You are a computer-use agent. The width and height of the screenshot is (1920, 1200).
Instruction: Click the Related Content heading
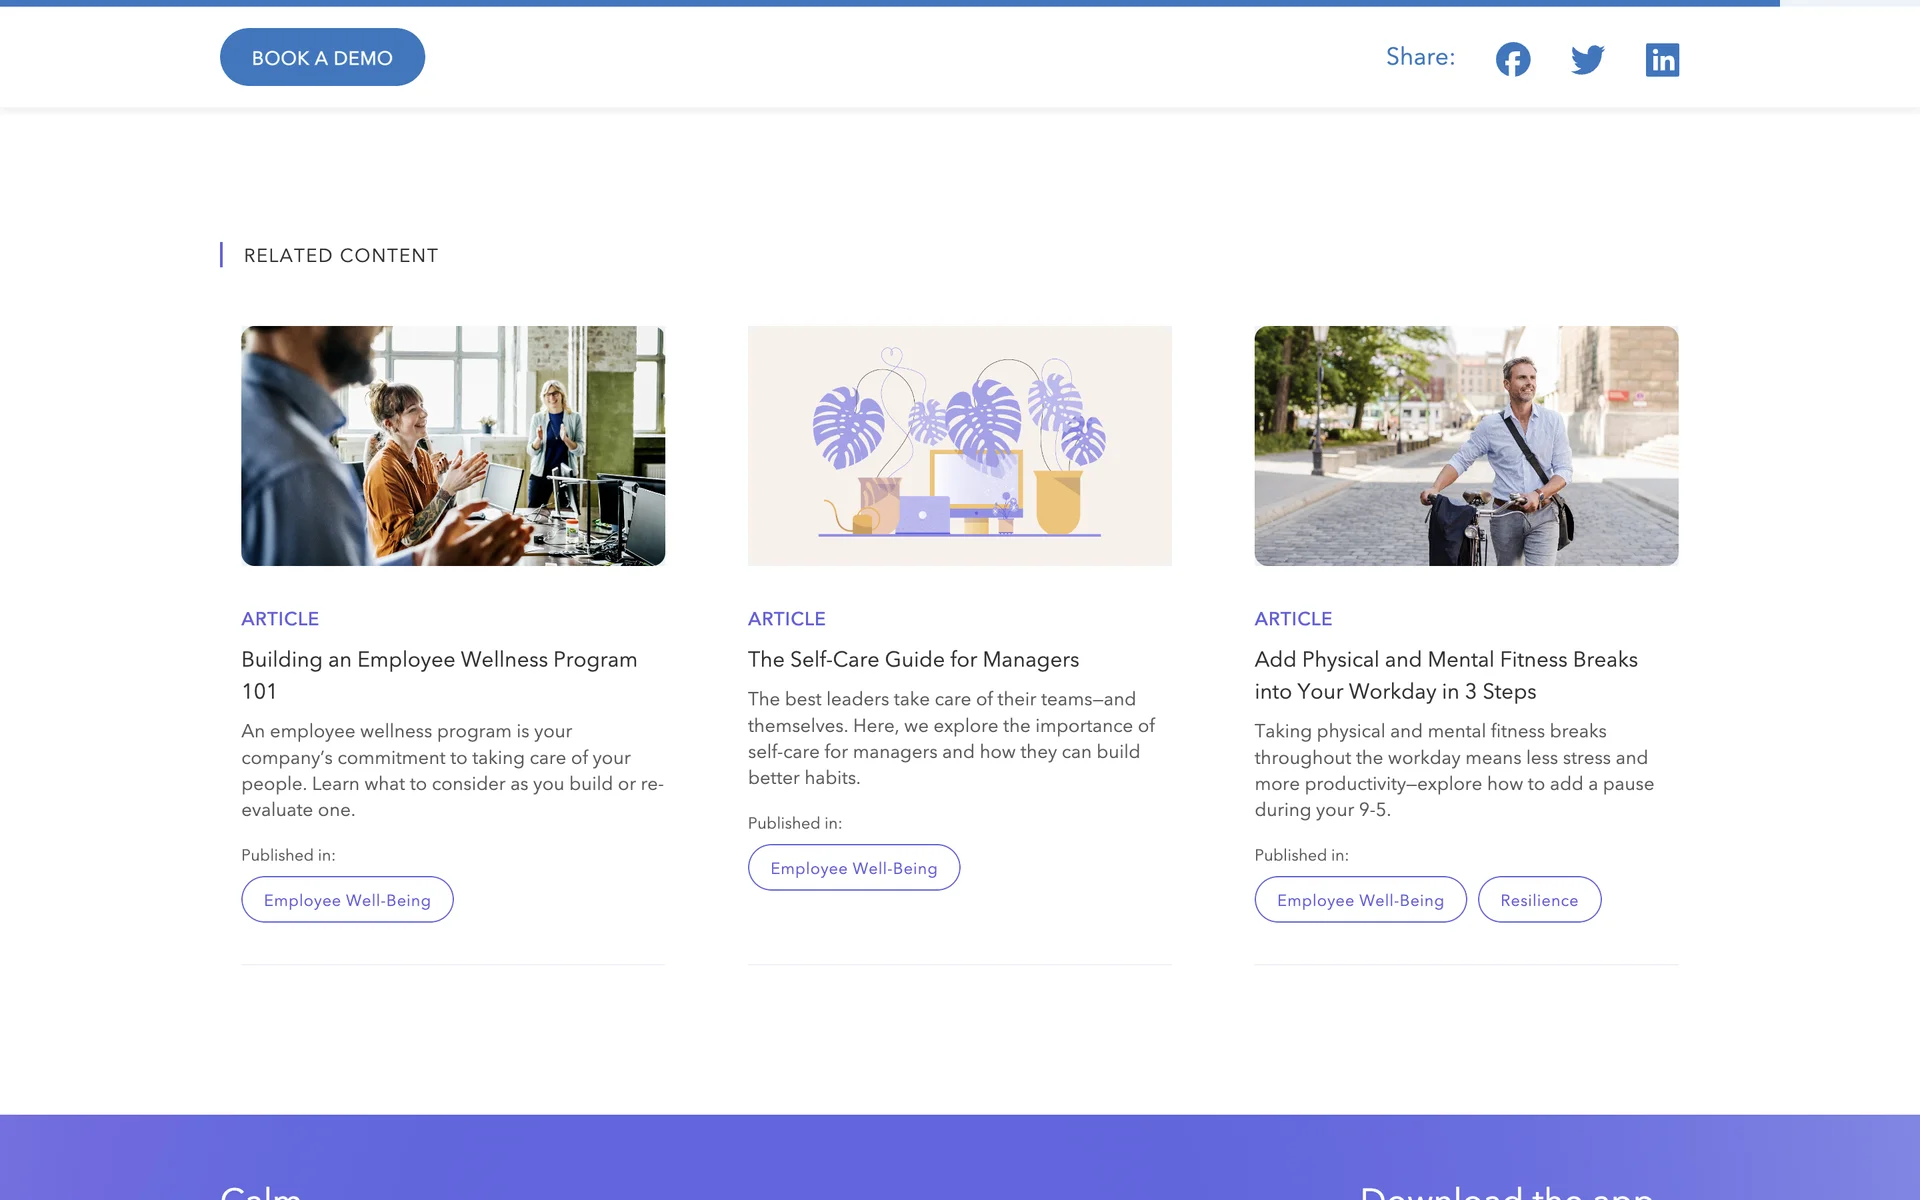(x=340, y=255)
